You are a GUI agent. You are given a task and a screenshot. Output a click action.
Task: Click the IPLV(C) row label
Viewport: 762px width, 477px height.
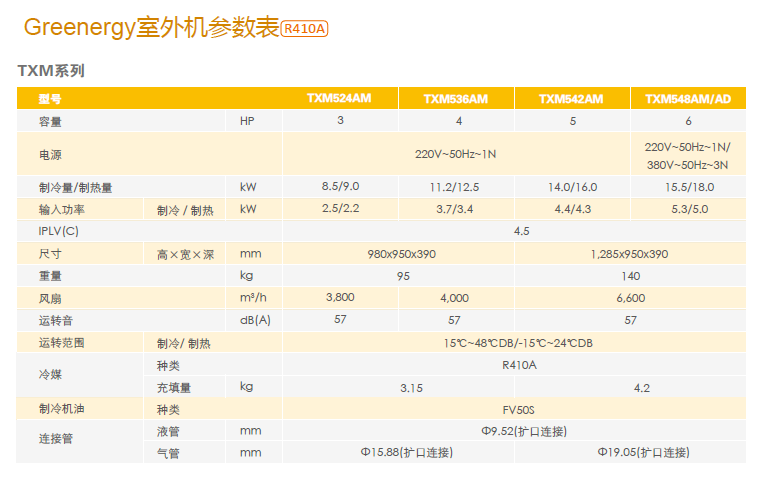point(58,231)
